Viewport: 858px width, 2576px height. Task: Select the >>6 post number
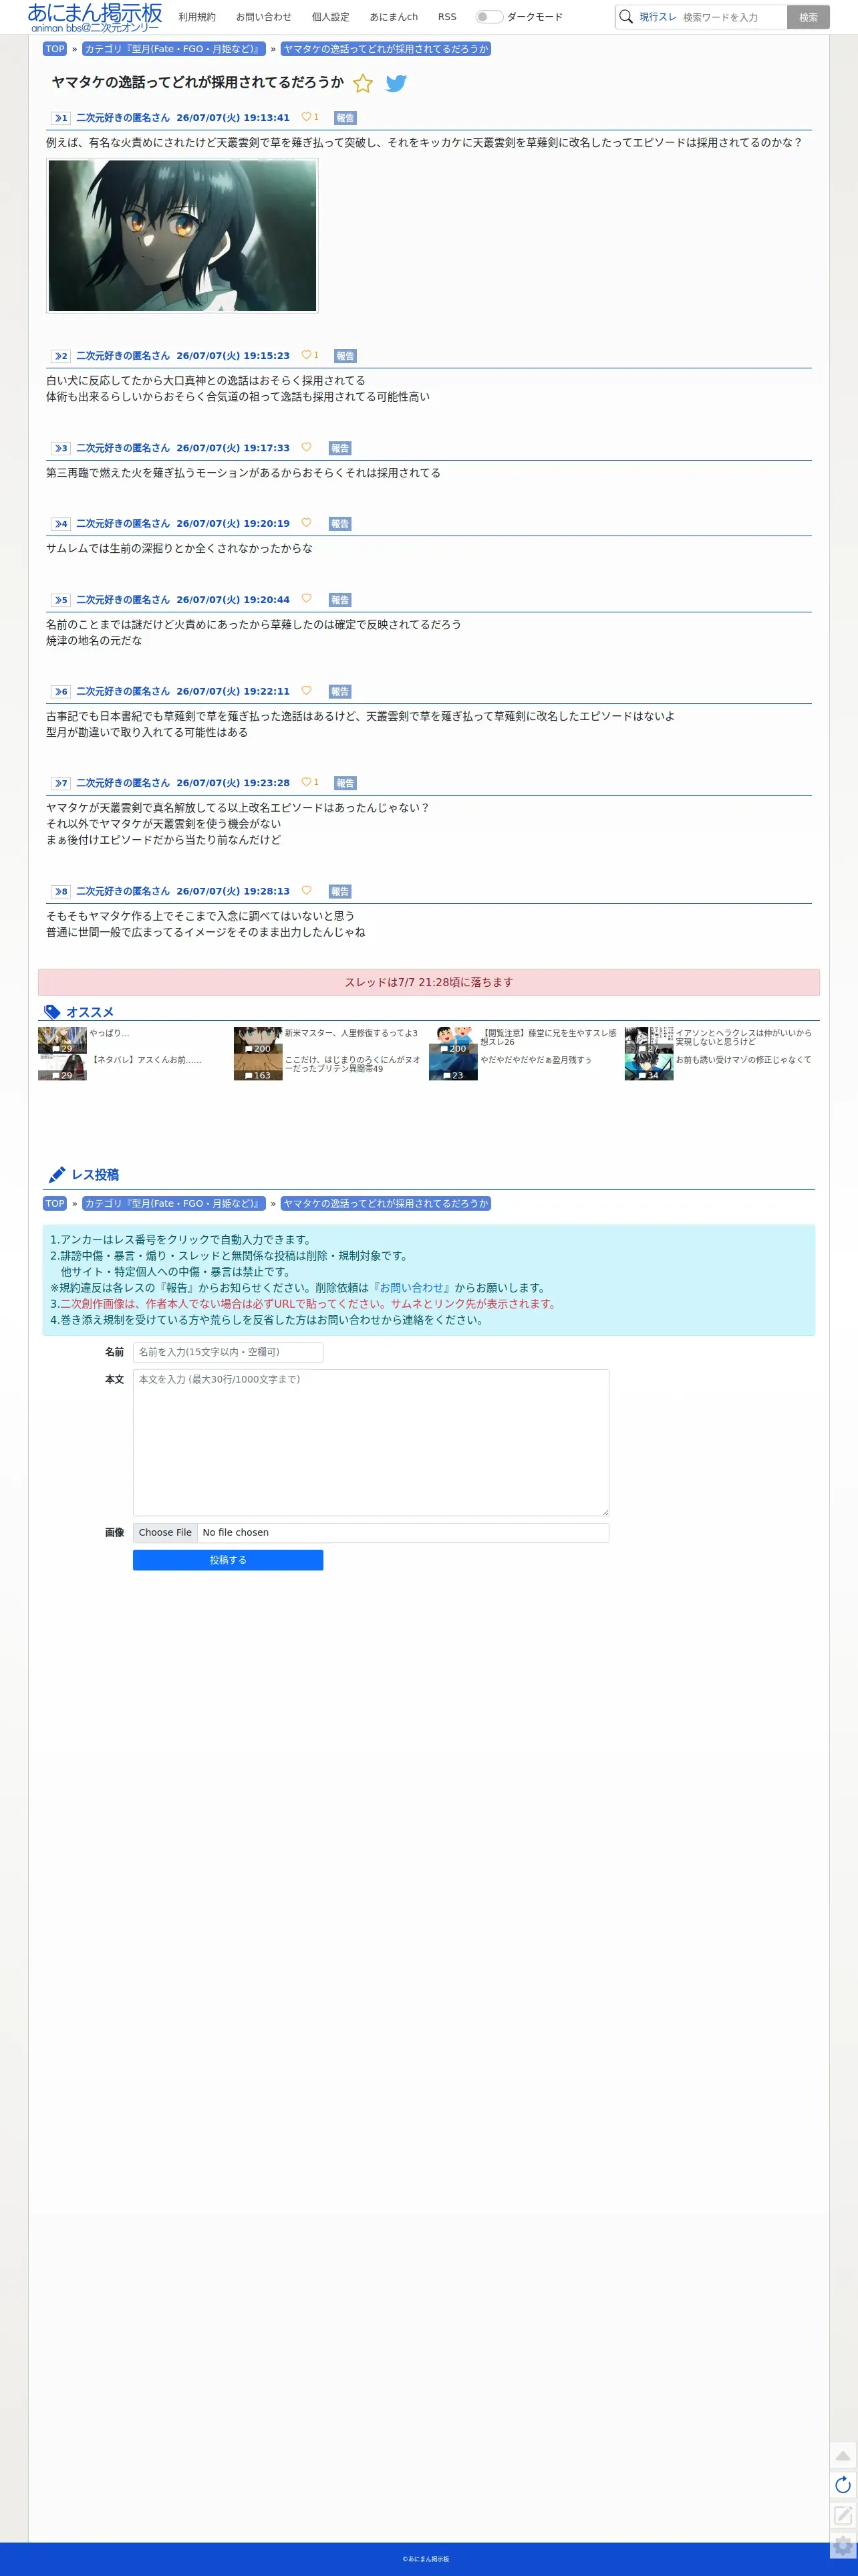pyautogui.click(x=61, y=692)
